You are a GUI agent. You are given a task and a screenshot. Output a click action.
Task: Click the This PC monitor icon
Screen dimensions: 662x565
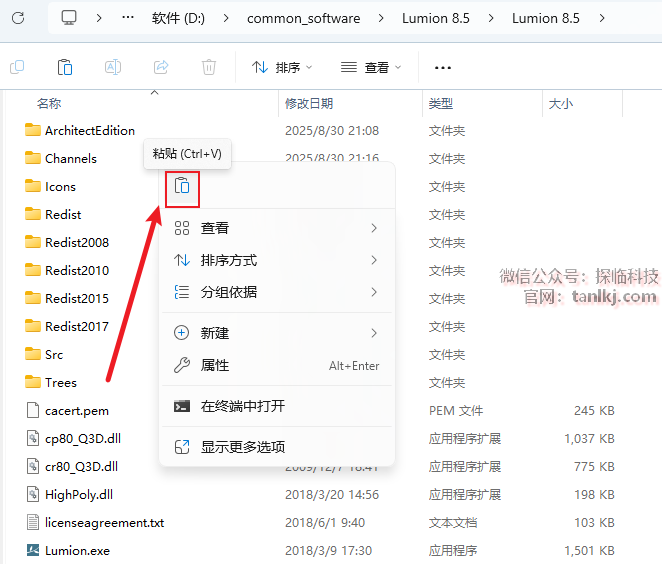pos(69,18)
